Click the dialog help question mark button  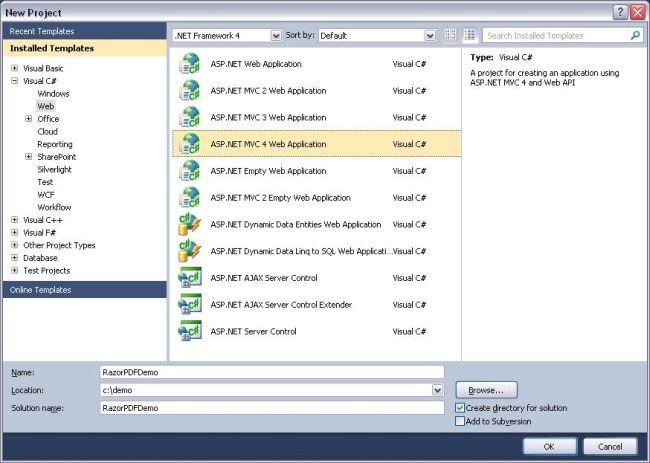pyautogui.click(x=620, y=12)
